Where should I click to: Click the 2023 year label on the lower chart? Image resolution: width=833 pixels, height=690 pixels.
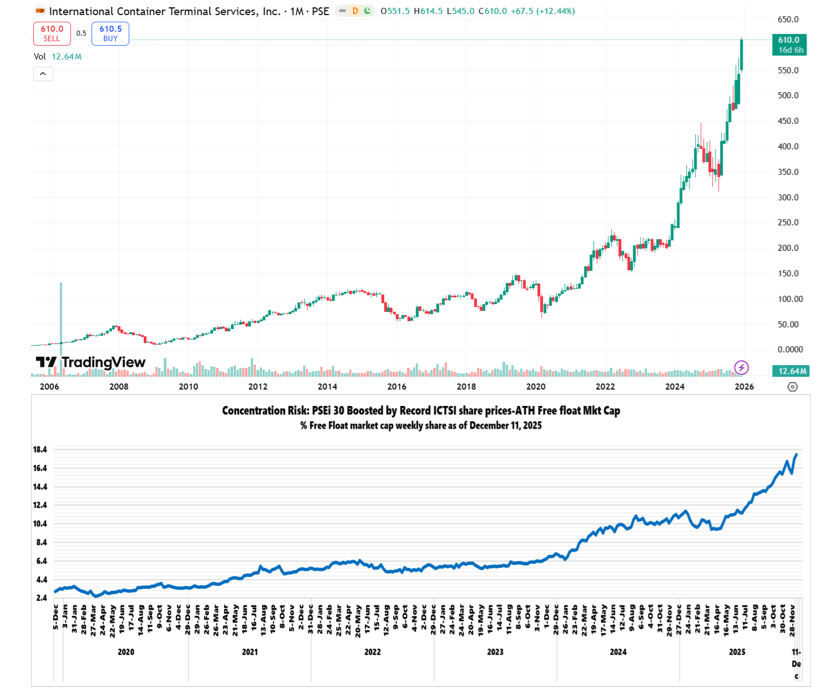[495, 652]
